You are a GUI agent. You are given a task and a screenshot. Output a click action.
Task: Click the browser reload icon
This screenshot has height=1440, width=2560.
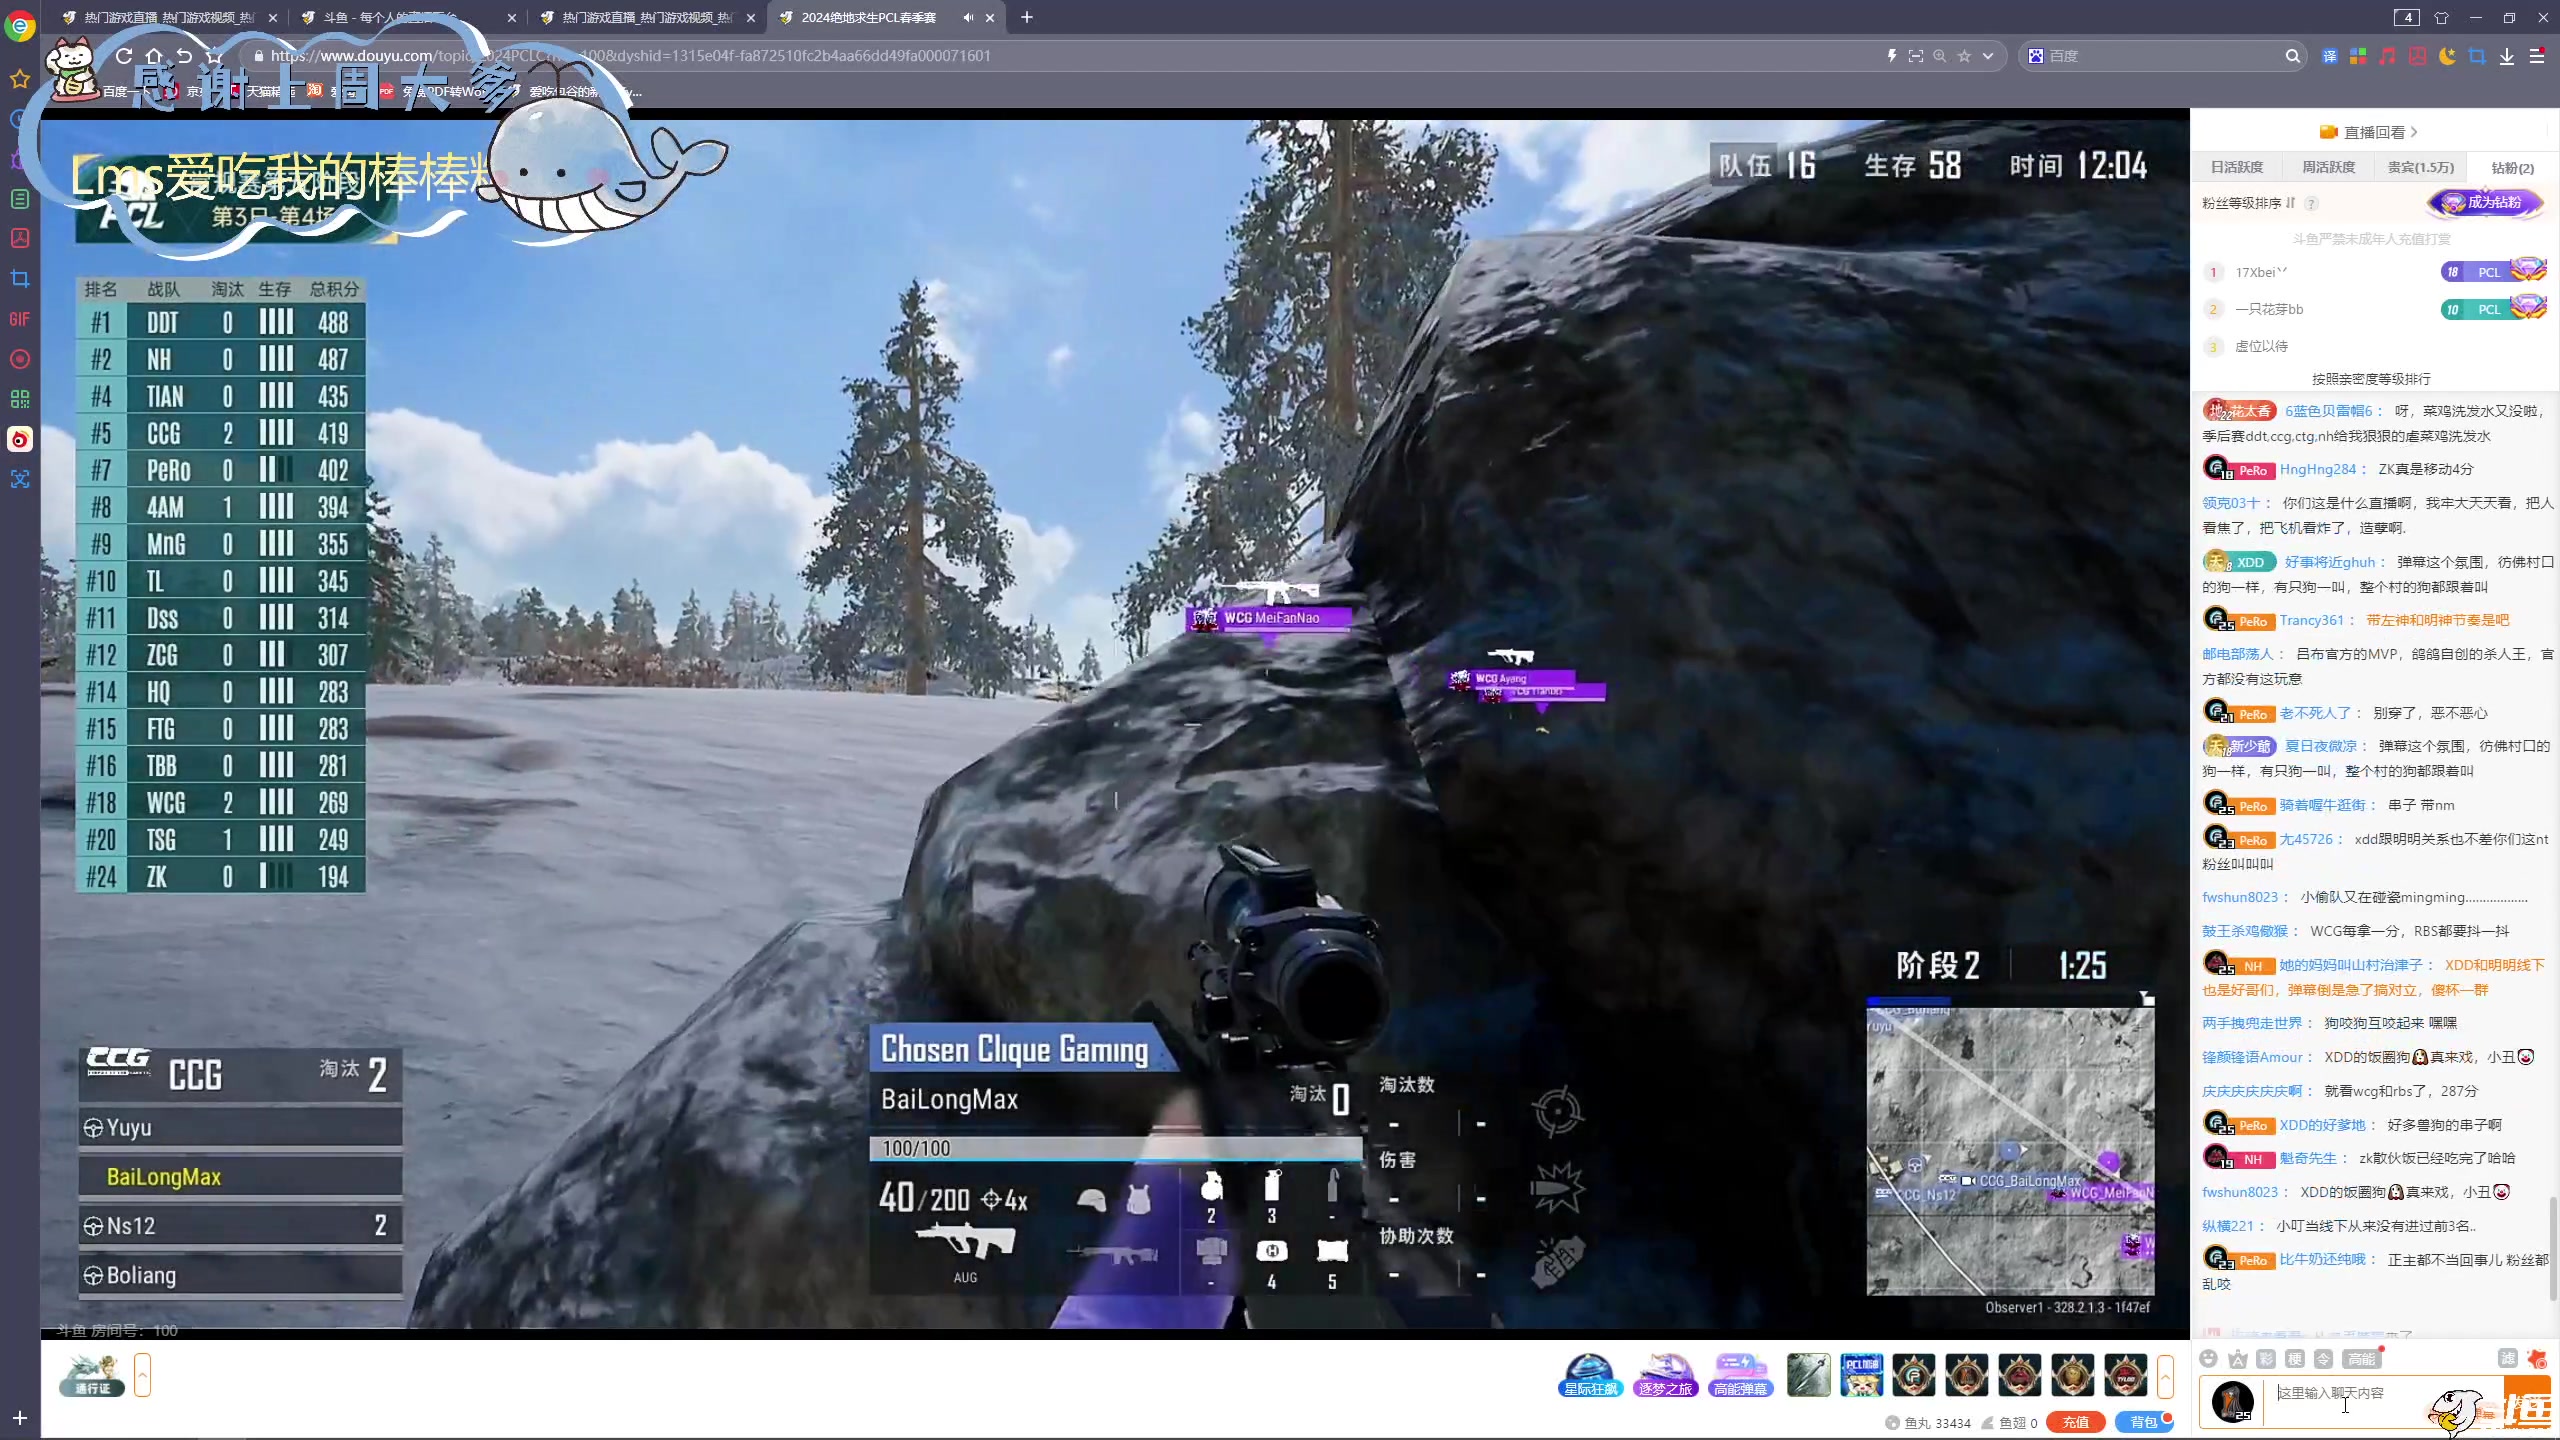click(124, 56)
